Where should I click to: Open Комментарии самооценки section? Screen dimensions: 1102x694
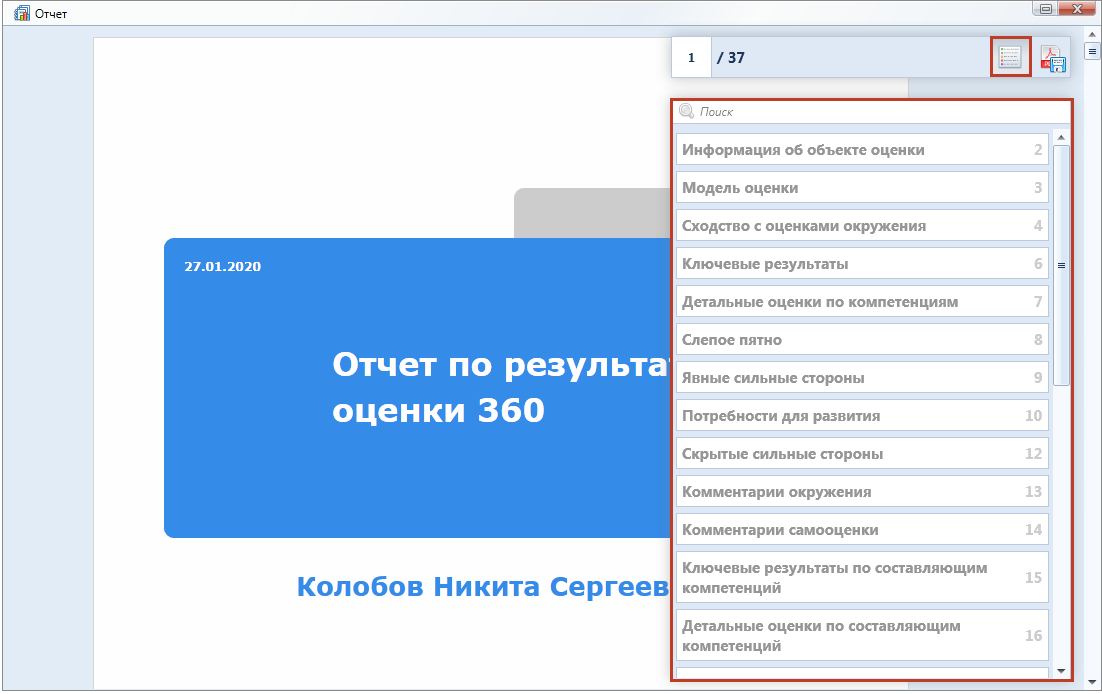pos(862,529)
